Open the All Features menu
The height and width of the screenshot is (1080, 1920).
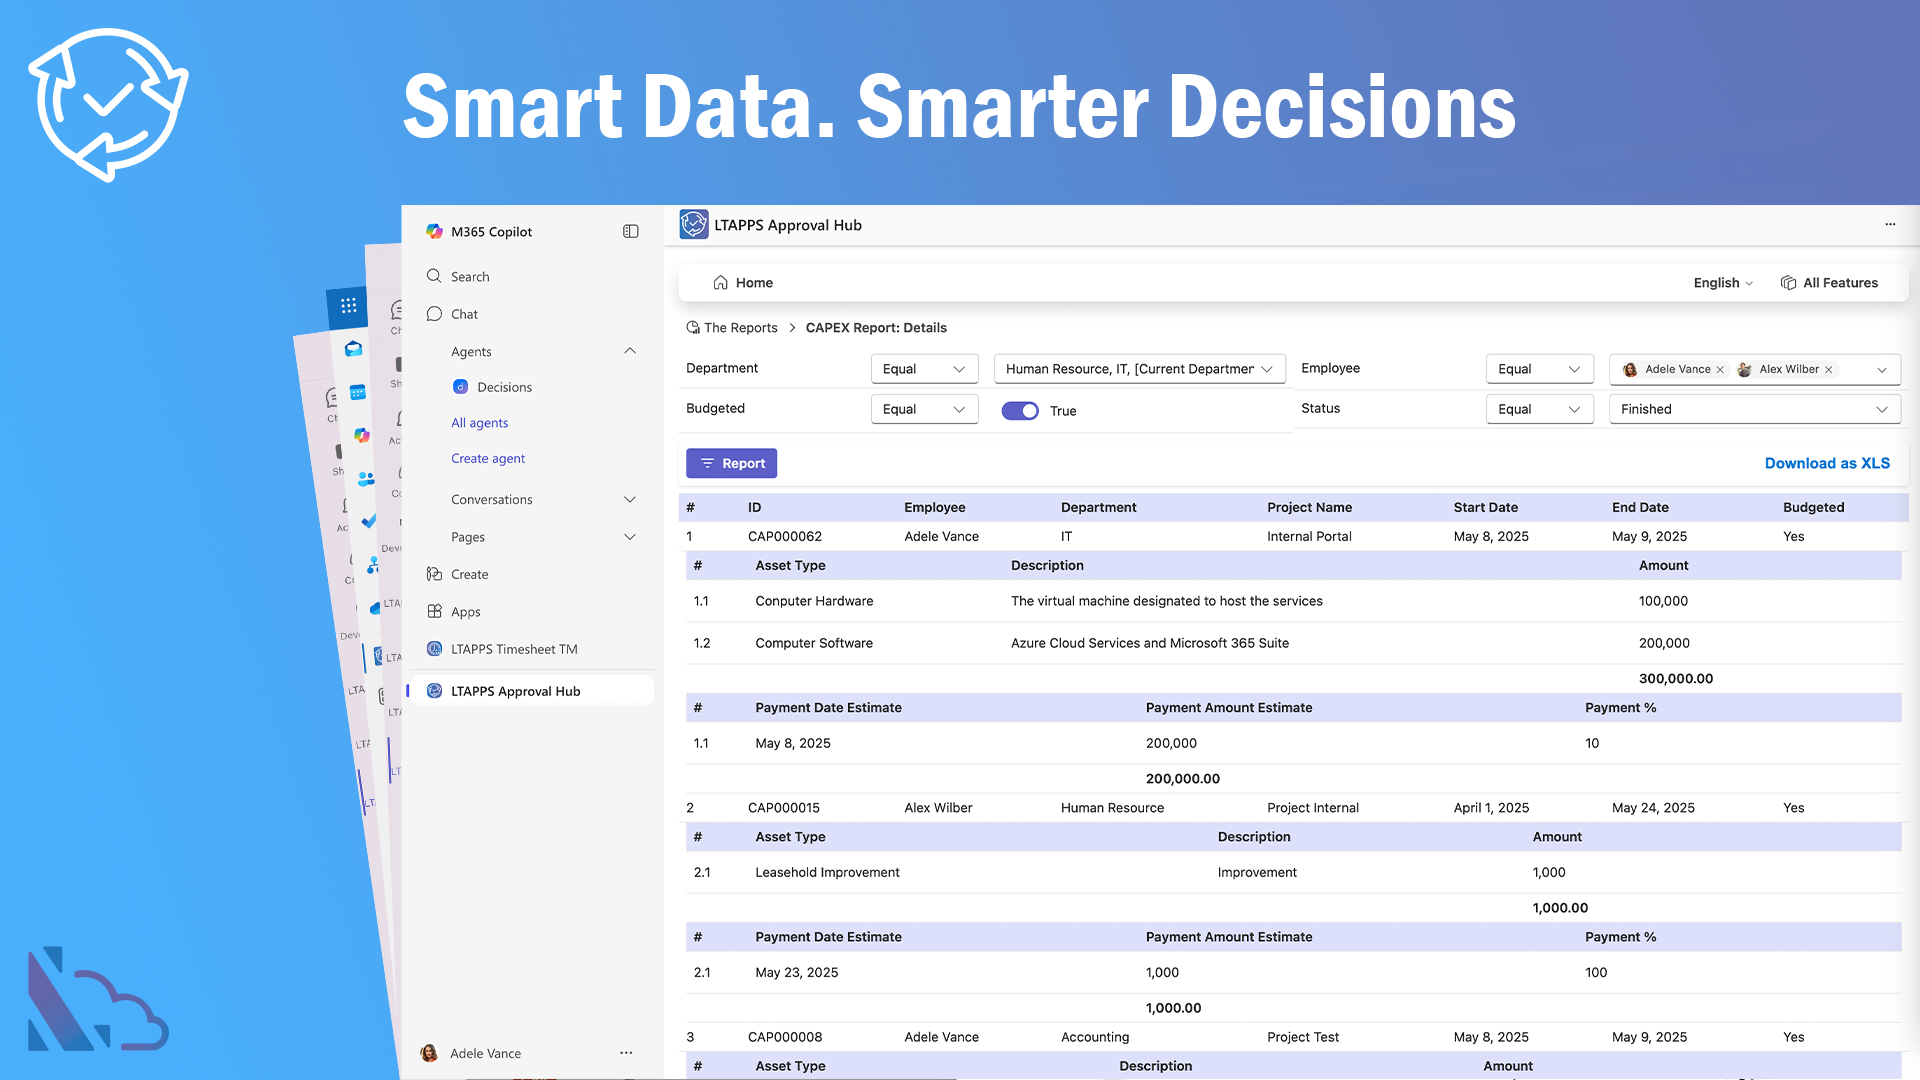pyautogui.click(x=1829, y=283)
